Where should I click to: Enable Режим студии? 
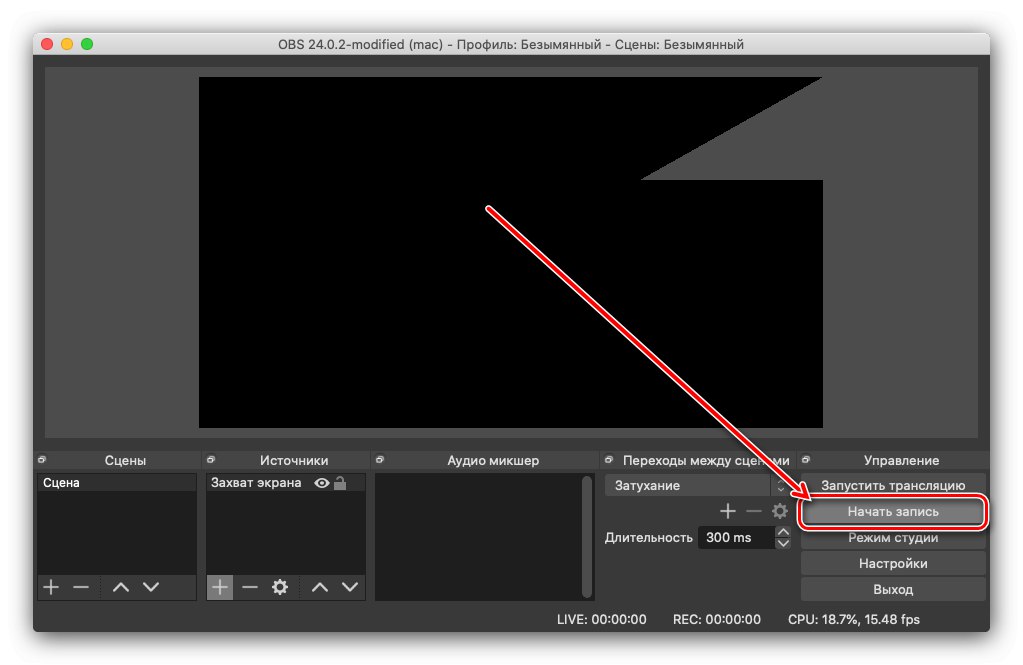coord(893,538)
